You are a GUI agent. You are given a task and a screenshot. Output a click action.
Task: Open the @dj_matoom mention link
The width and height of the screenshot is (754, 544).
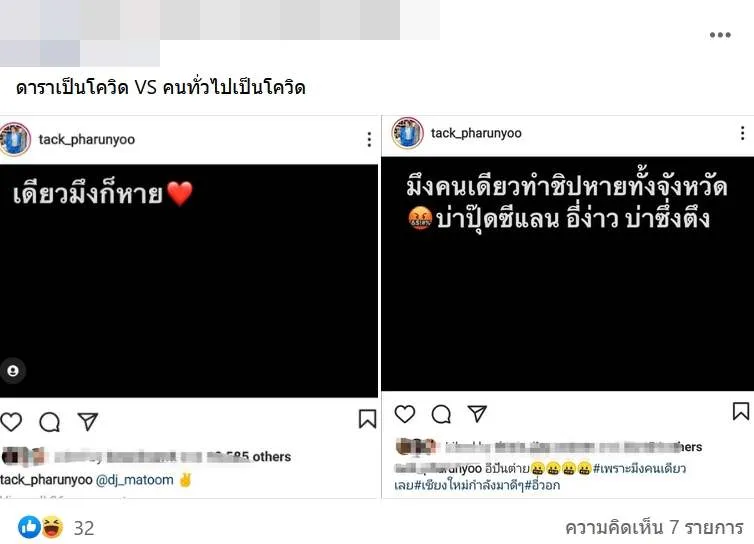(135, 480)
